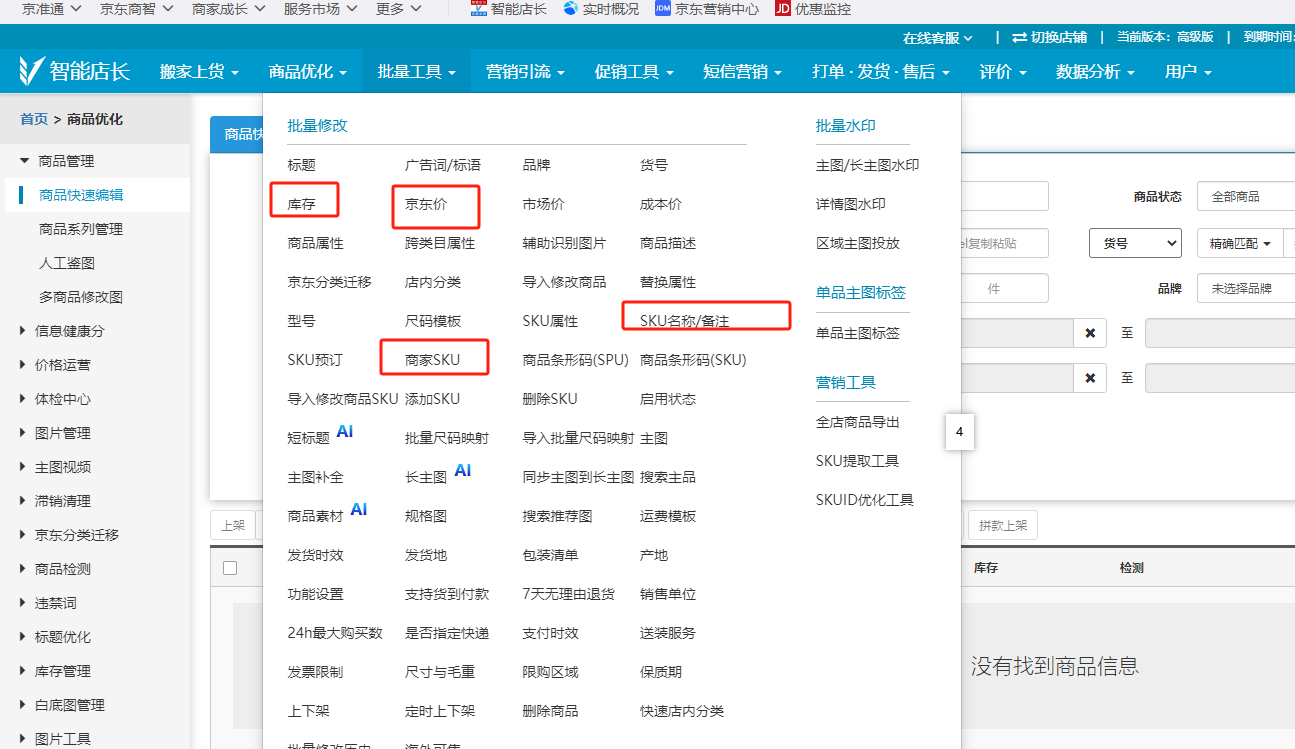Clear the first date range with X

(x=1090, y=333)
